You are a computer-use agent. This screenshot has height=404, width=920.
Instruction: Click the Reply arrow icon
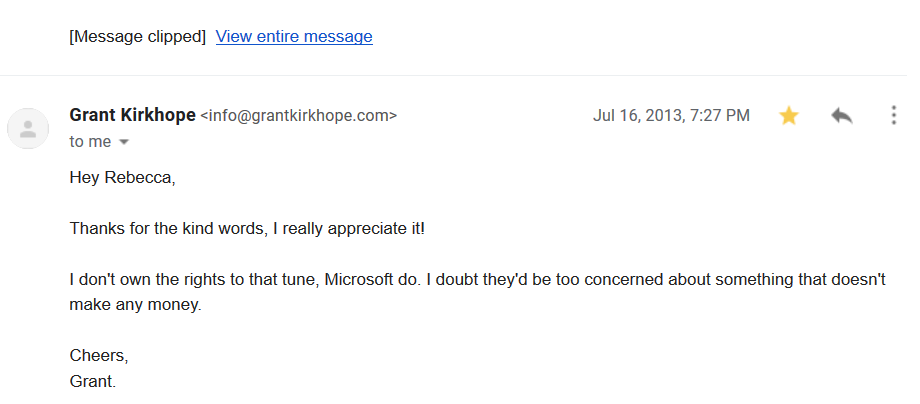841,116
